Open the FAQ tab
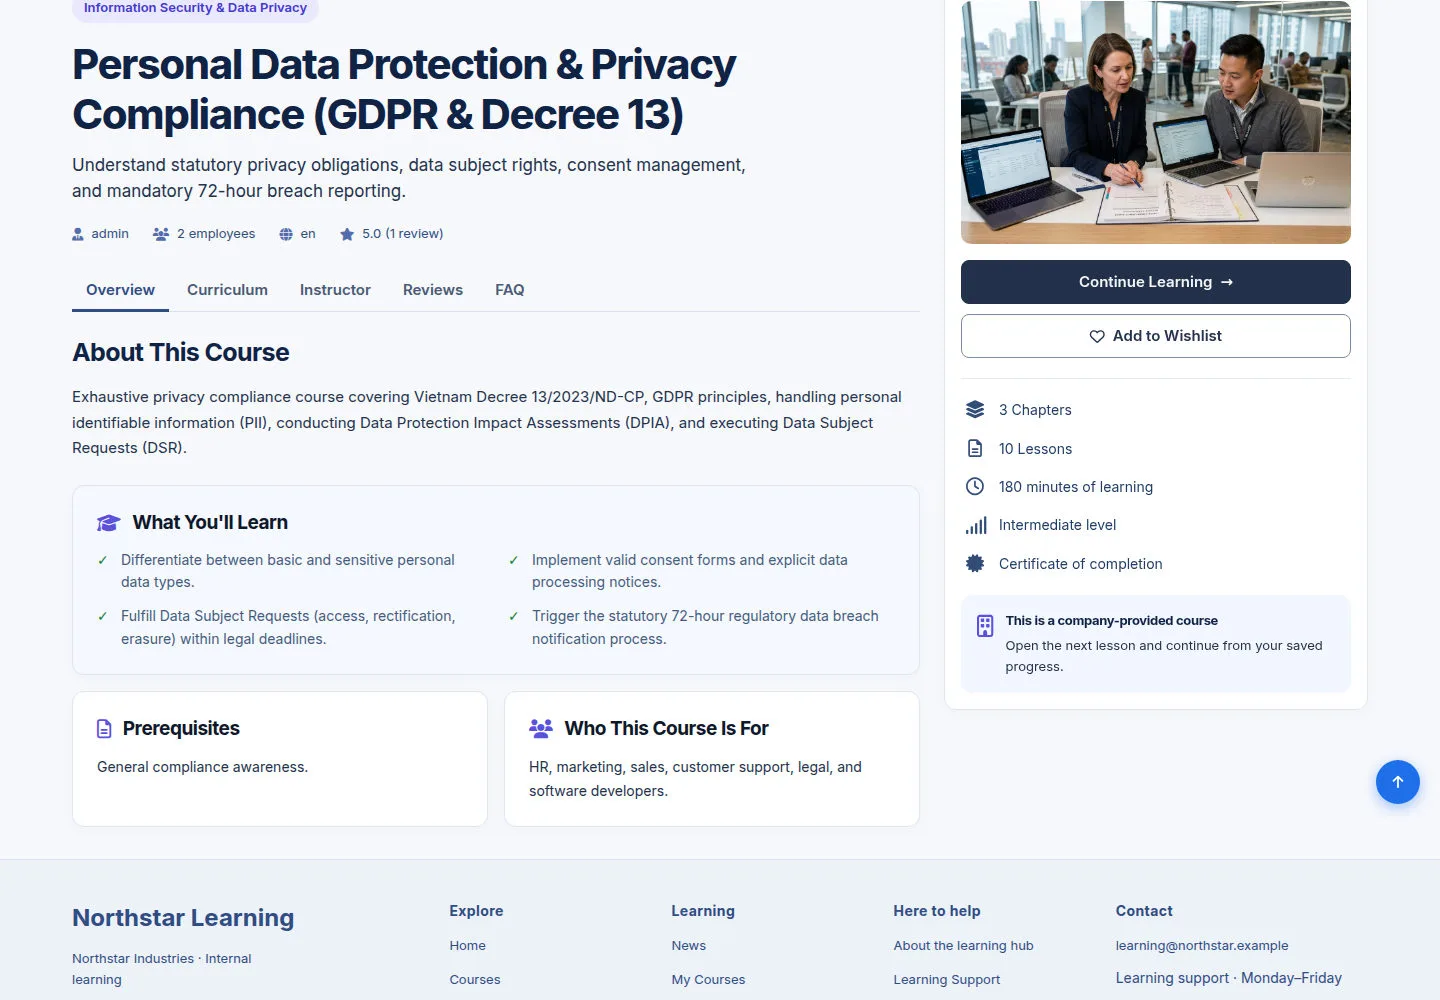 pos(510,290)
